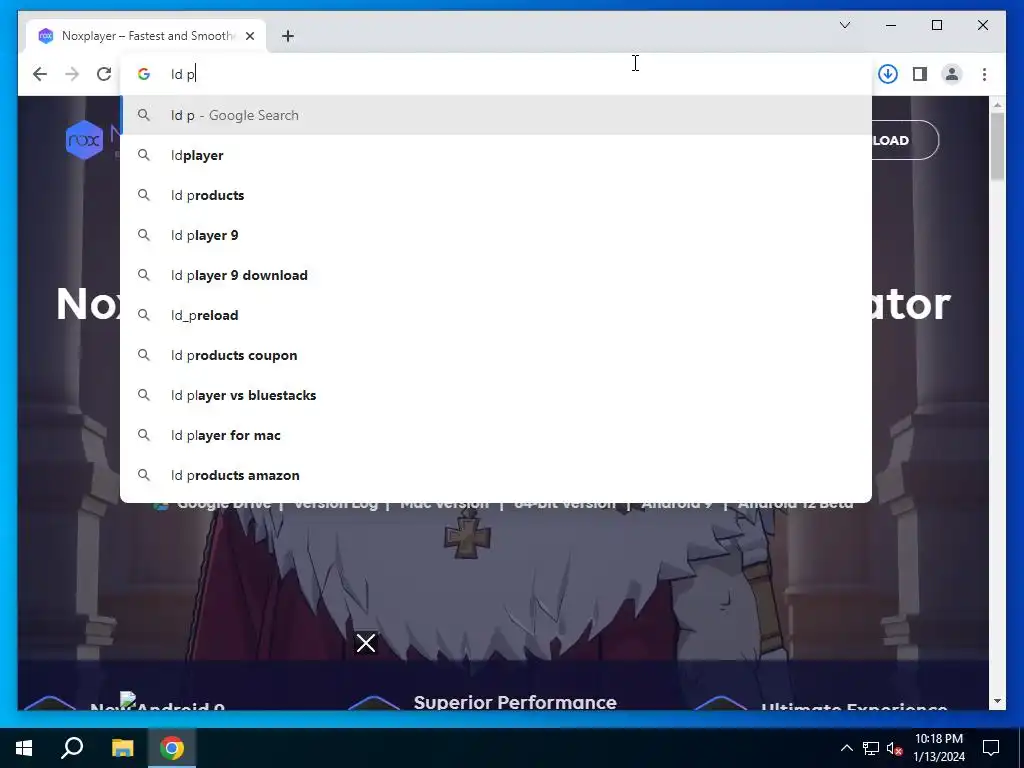Click the magnifier icon beside 'ld player for mac'
The width and height of the screenshot is (1024, 768).
point(144,435)
